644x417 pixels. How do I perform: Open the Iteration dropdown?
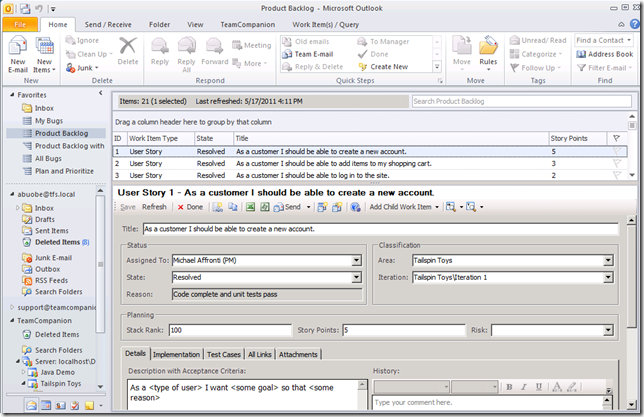click(x=607, y=277)
